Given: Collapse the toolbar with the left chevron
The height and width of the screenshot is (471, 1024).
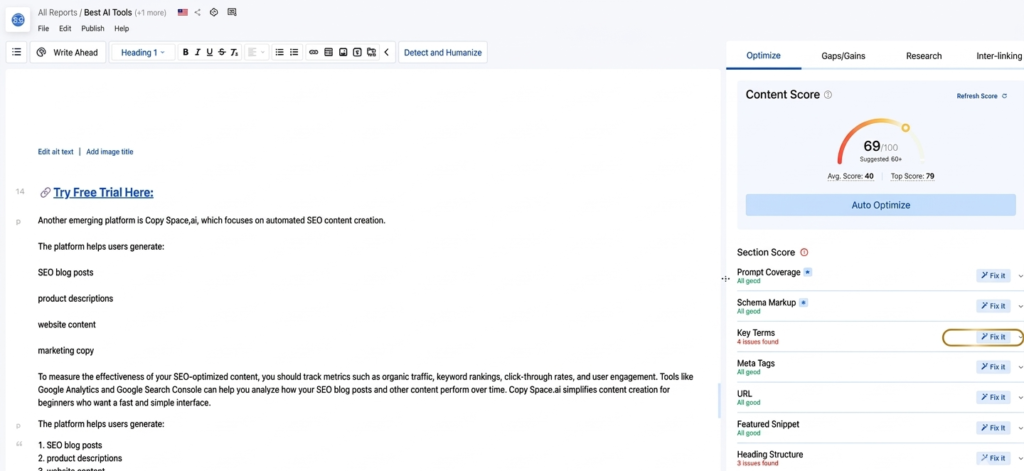Looking at the screenshot, I should pyautogui.click(x=387, y=52).
